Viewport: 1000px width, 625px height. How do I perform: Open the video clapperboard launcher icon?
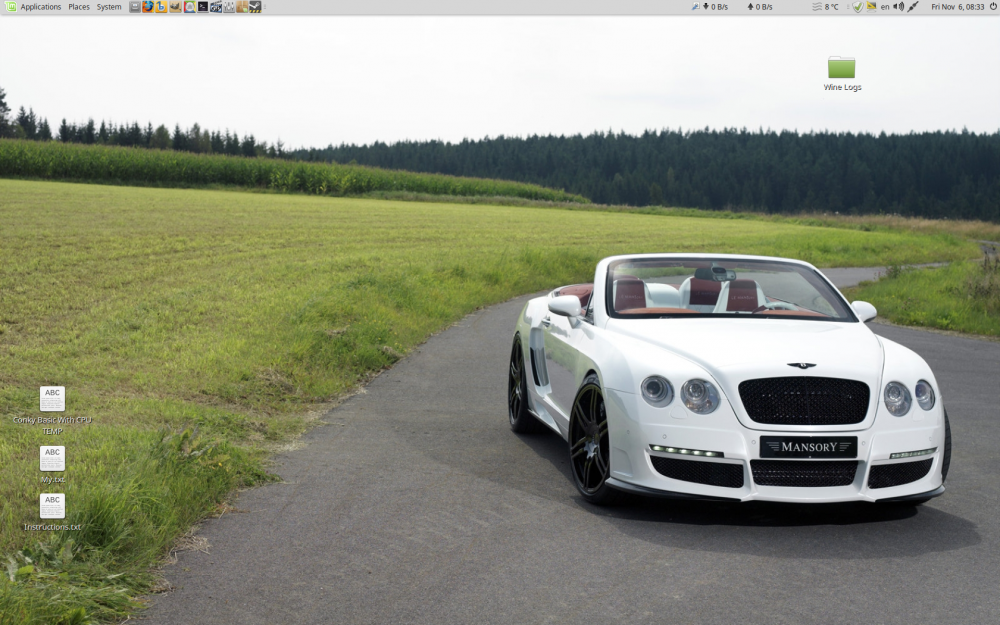tap(216, 7)
